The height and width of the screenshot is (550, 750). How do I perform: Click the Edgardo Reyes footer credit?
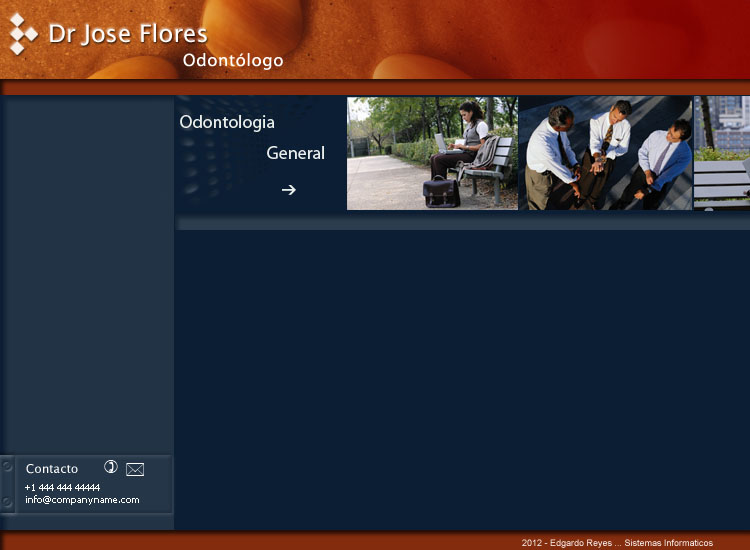tap(617, 543)
